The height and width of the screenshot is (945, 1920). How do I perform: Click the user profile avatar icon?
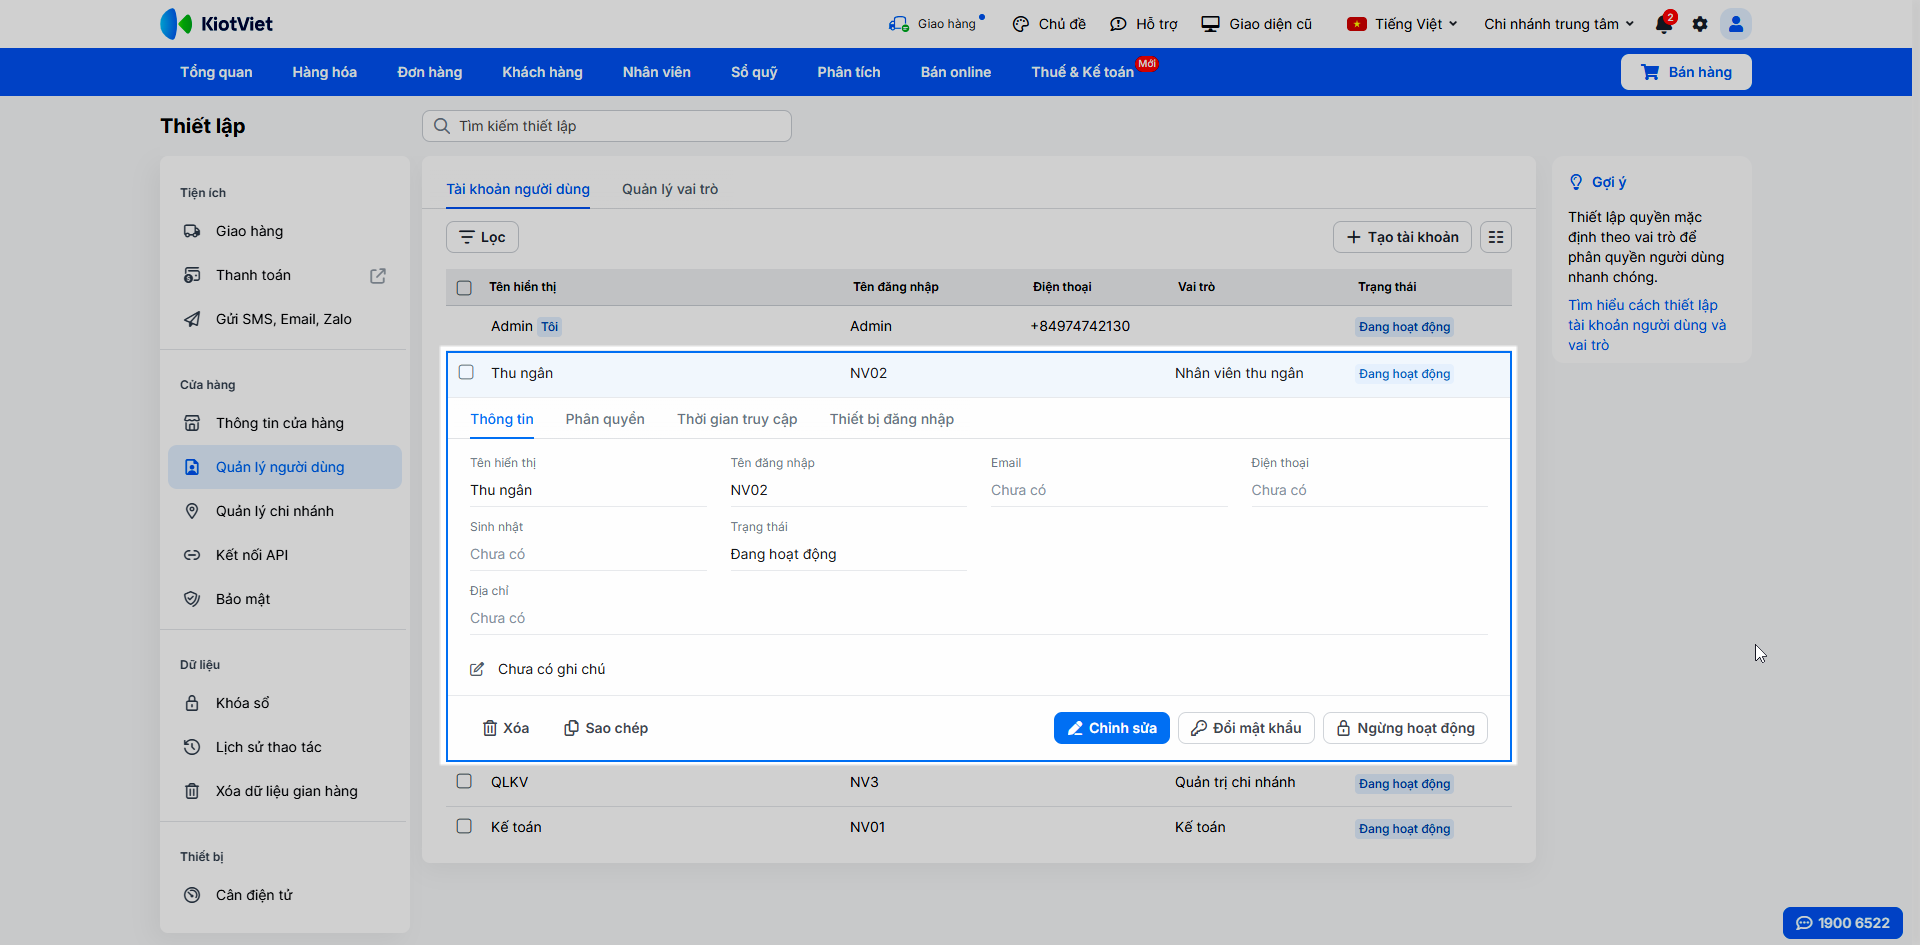tap(1736, 24)
